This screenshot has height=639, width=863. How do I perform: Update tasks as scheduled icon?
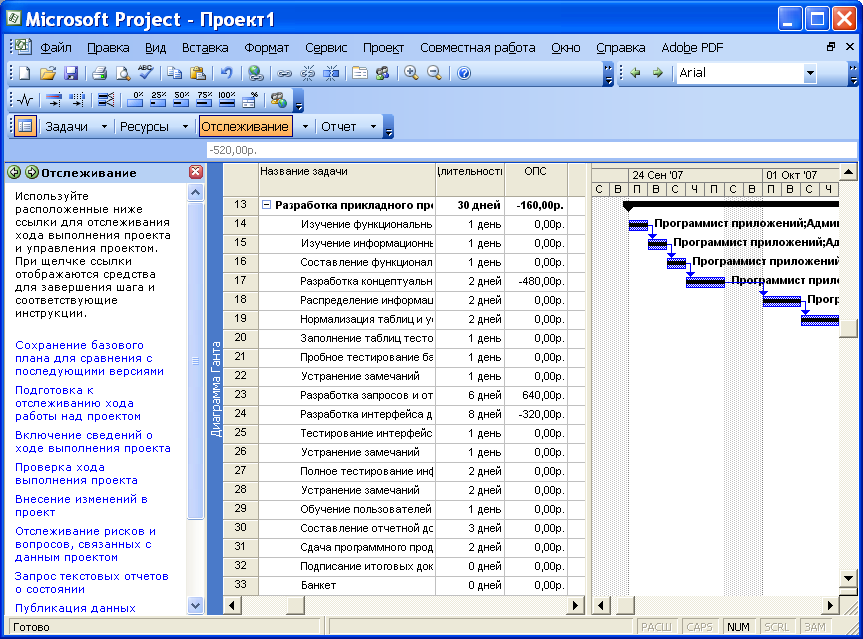pos(53,100)
